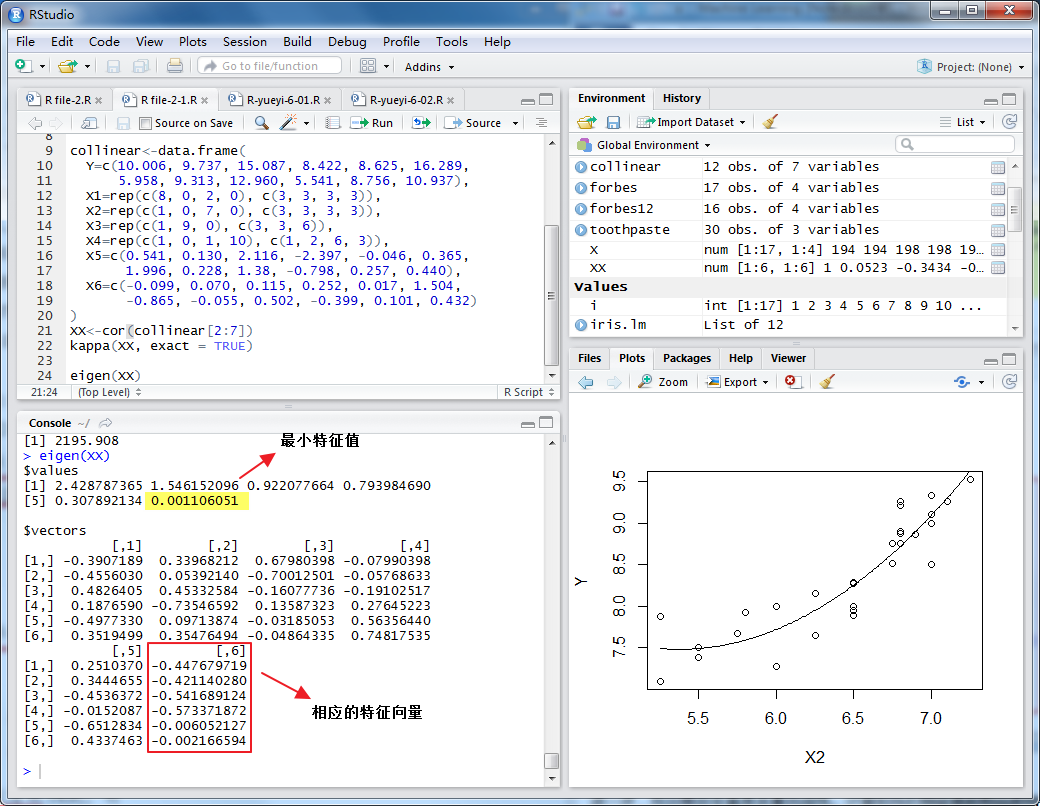Click the find/replace magnifier icon in editor
The image size is (1040, 806).
click(x=261, y=123)
